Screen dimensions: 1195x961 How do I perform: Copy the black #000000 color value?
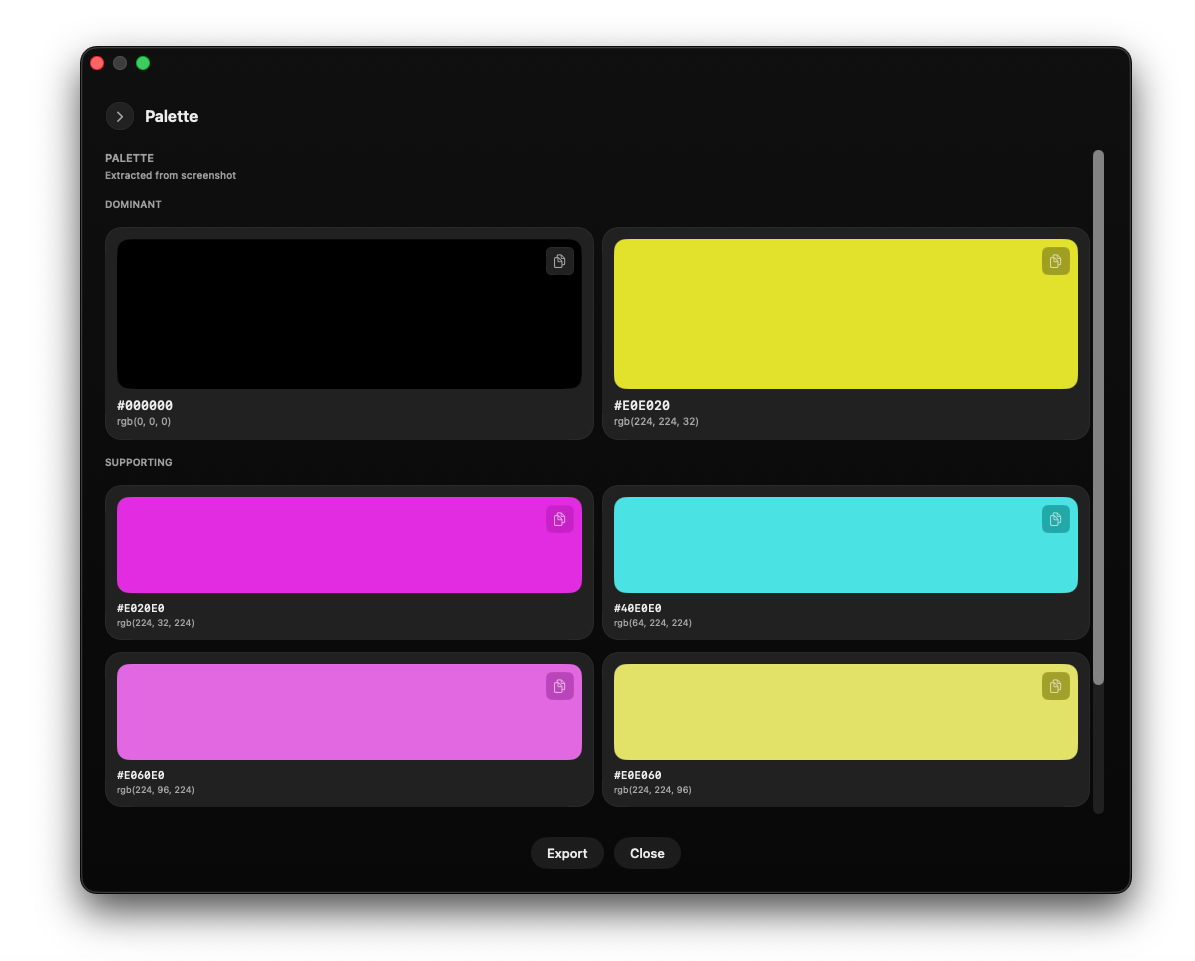pyautogui.click(x=559, y=261)
